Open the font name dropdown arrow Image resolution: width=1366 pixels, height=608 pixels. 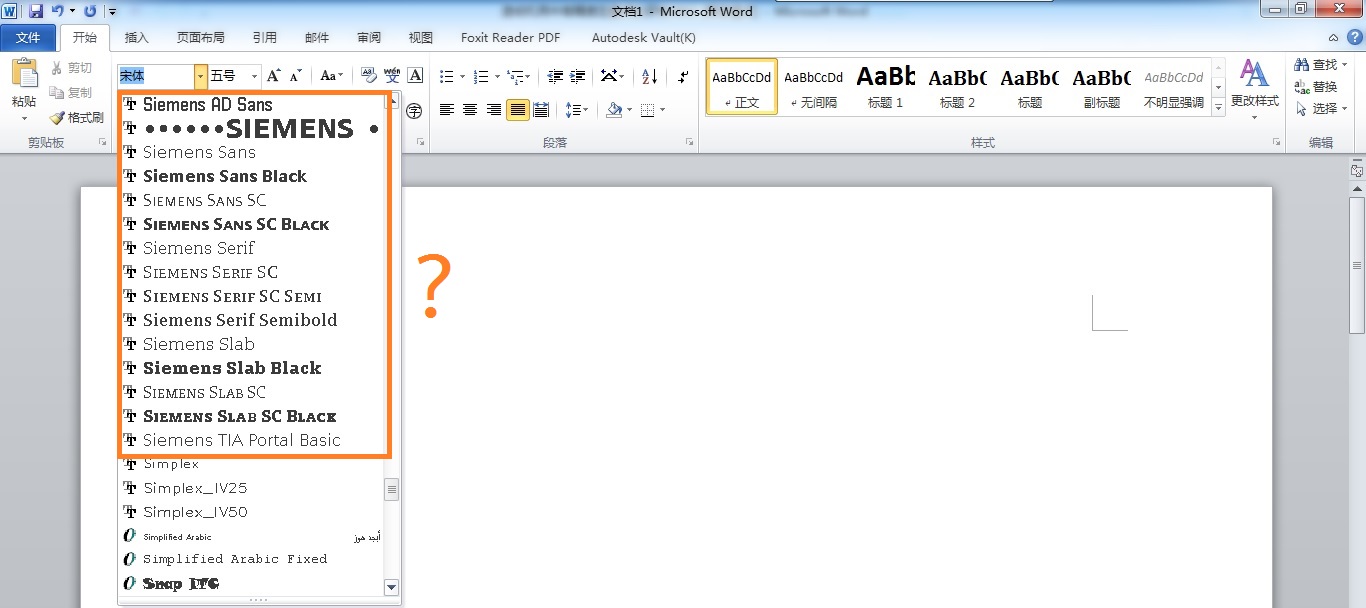tap(201, 76)
